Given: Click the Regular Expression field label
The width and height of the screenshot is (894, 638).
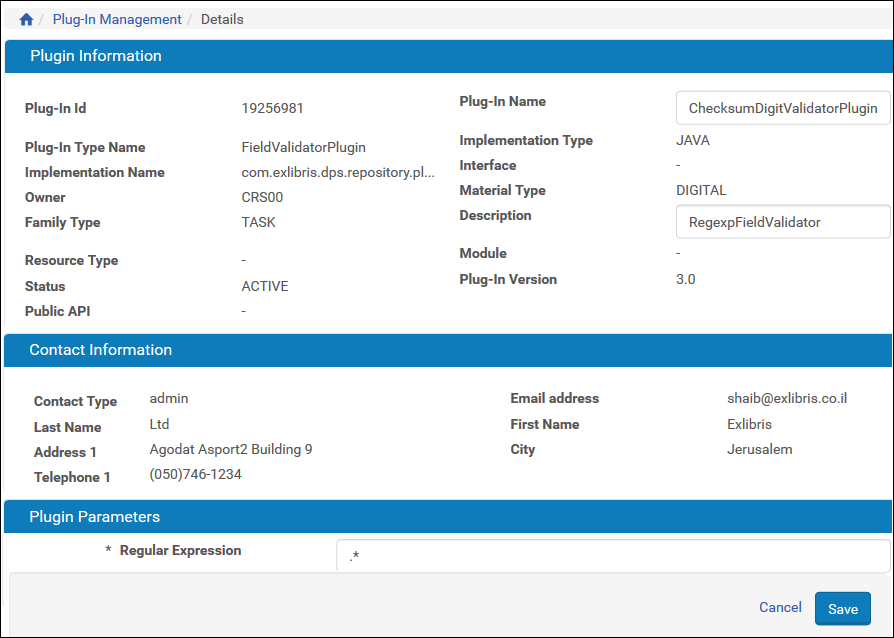Looking at the screenshot, I should tap(180, 550).
